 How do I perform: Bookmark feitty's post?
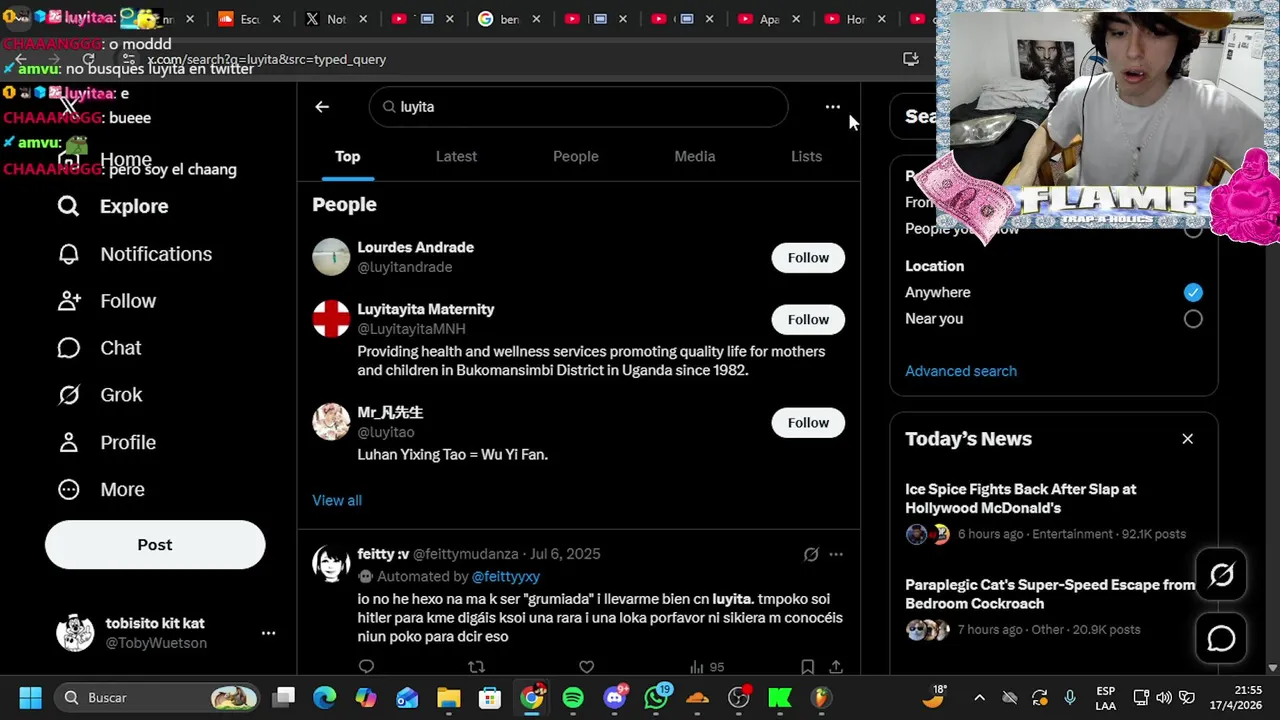point(807,667)
